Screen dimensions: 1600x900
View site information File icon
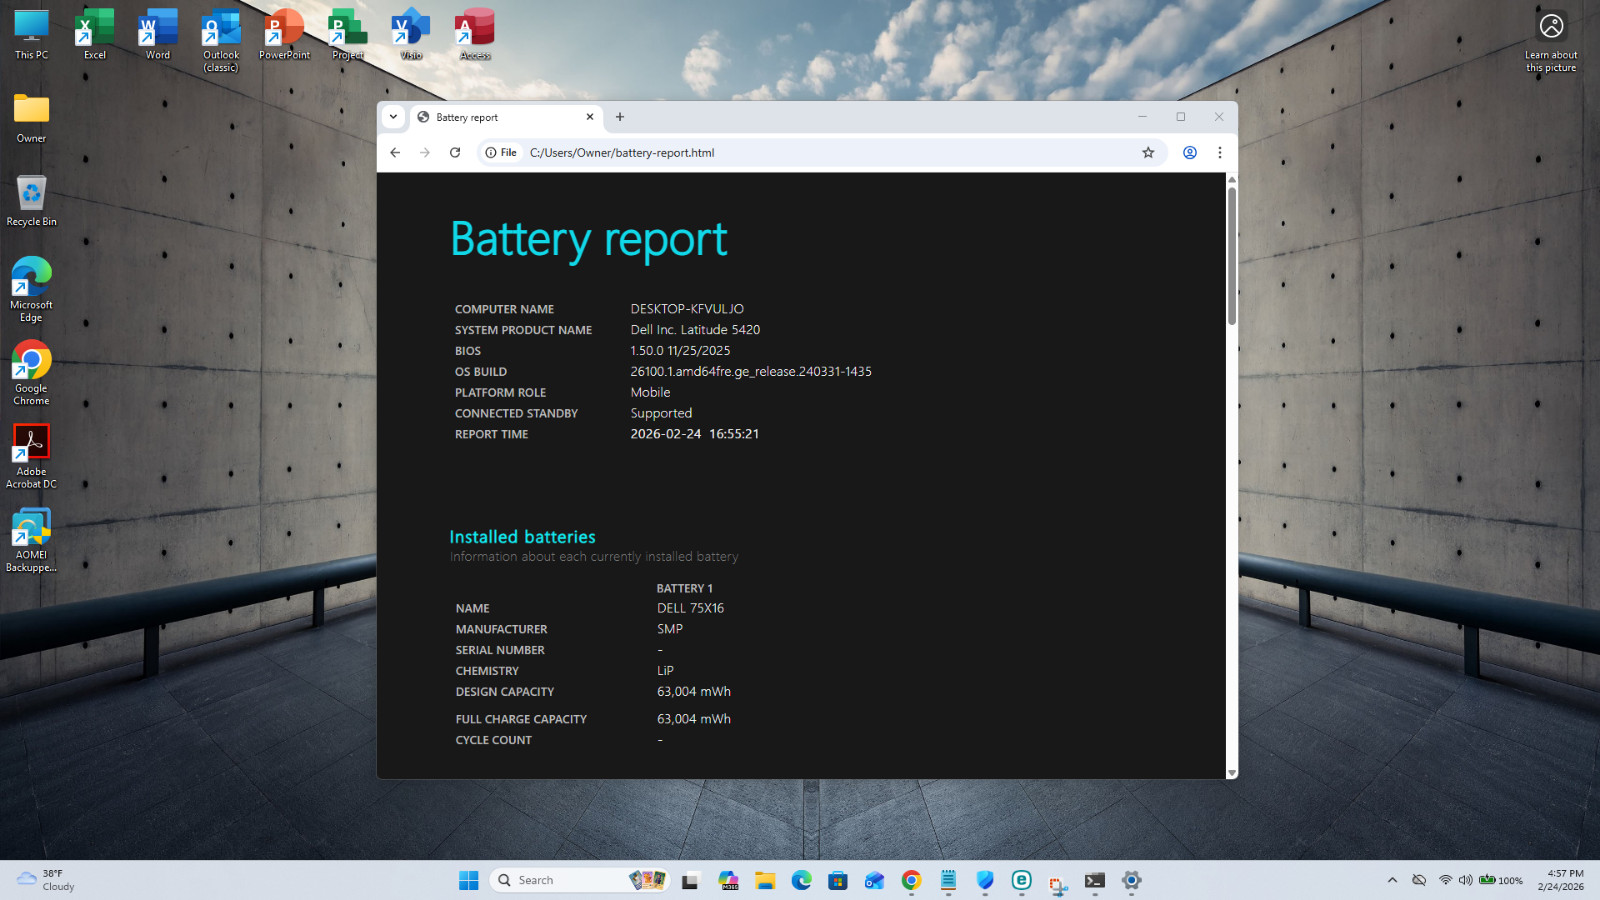pos(501,153)
